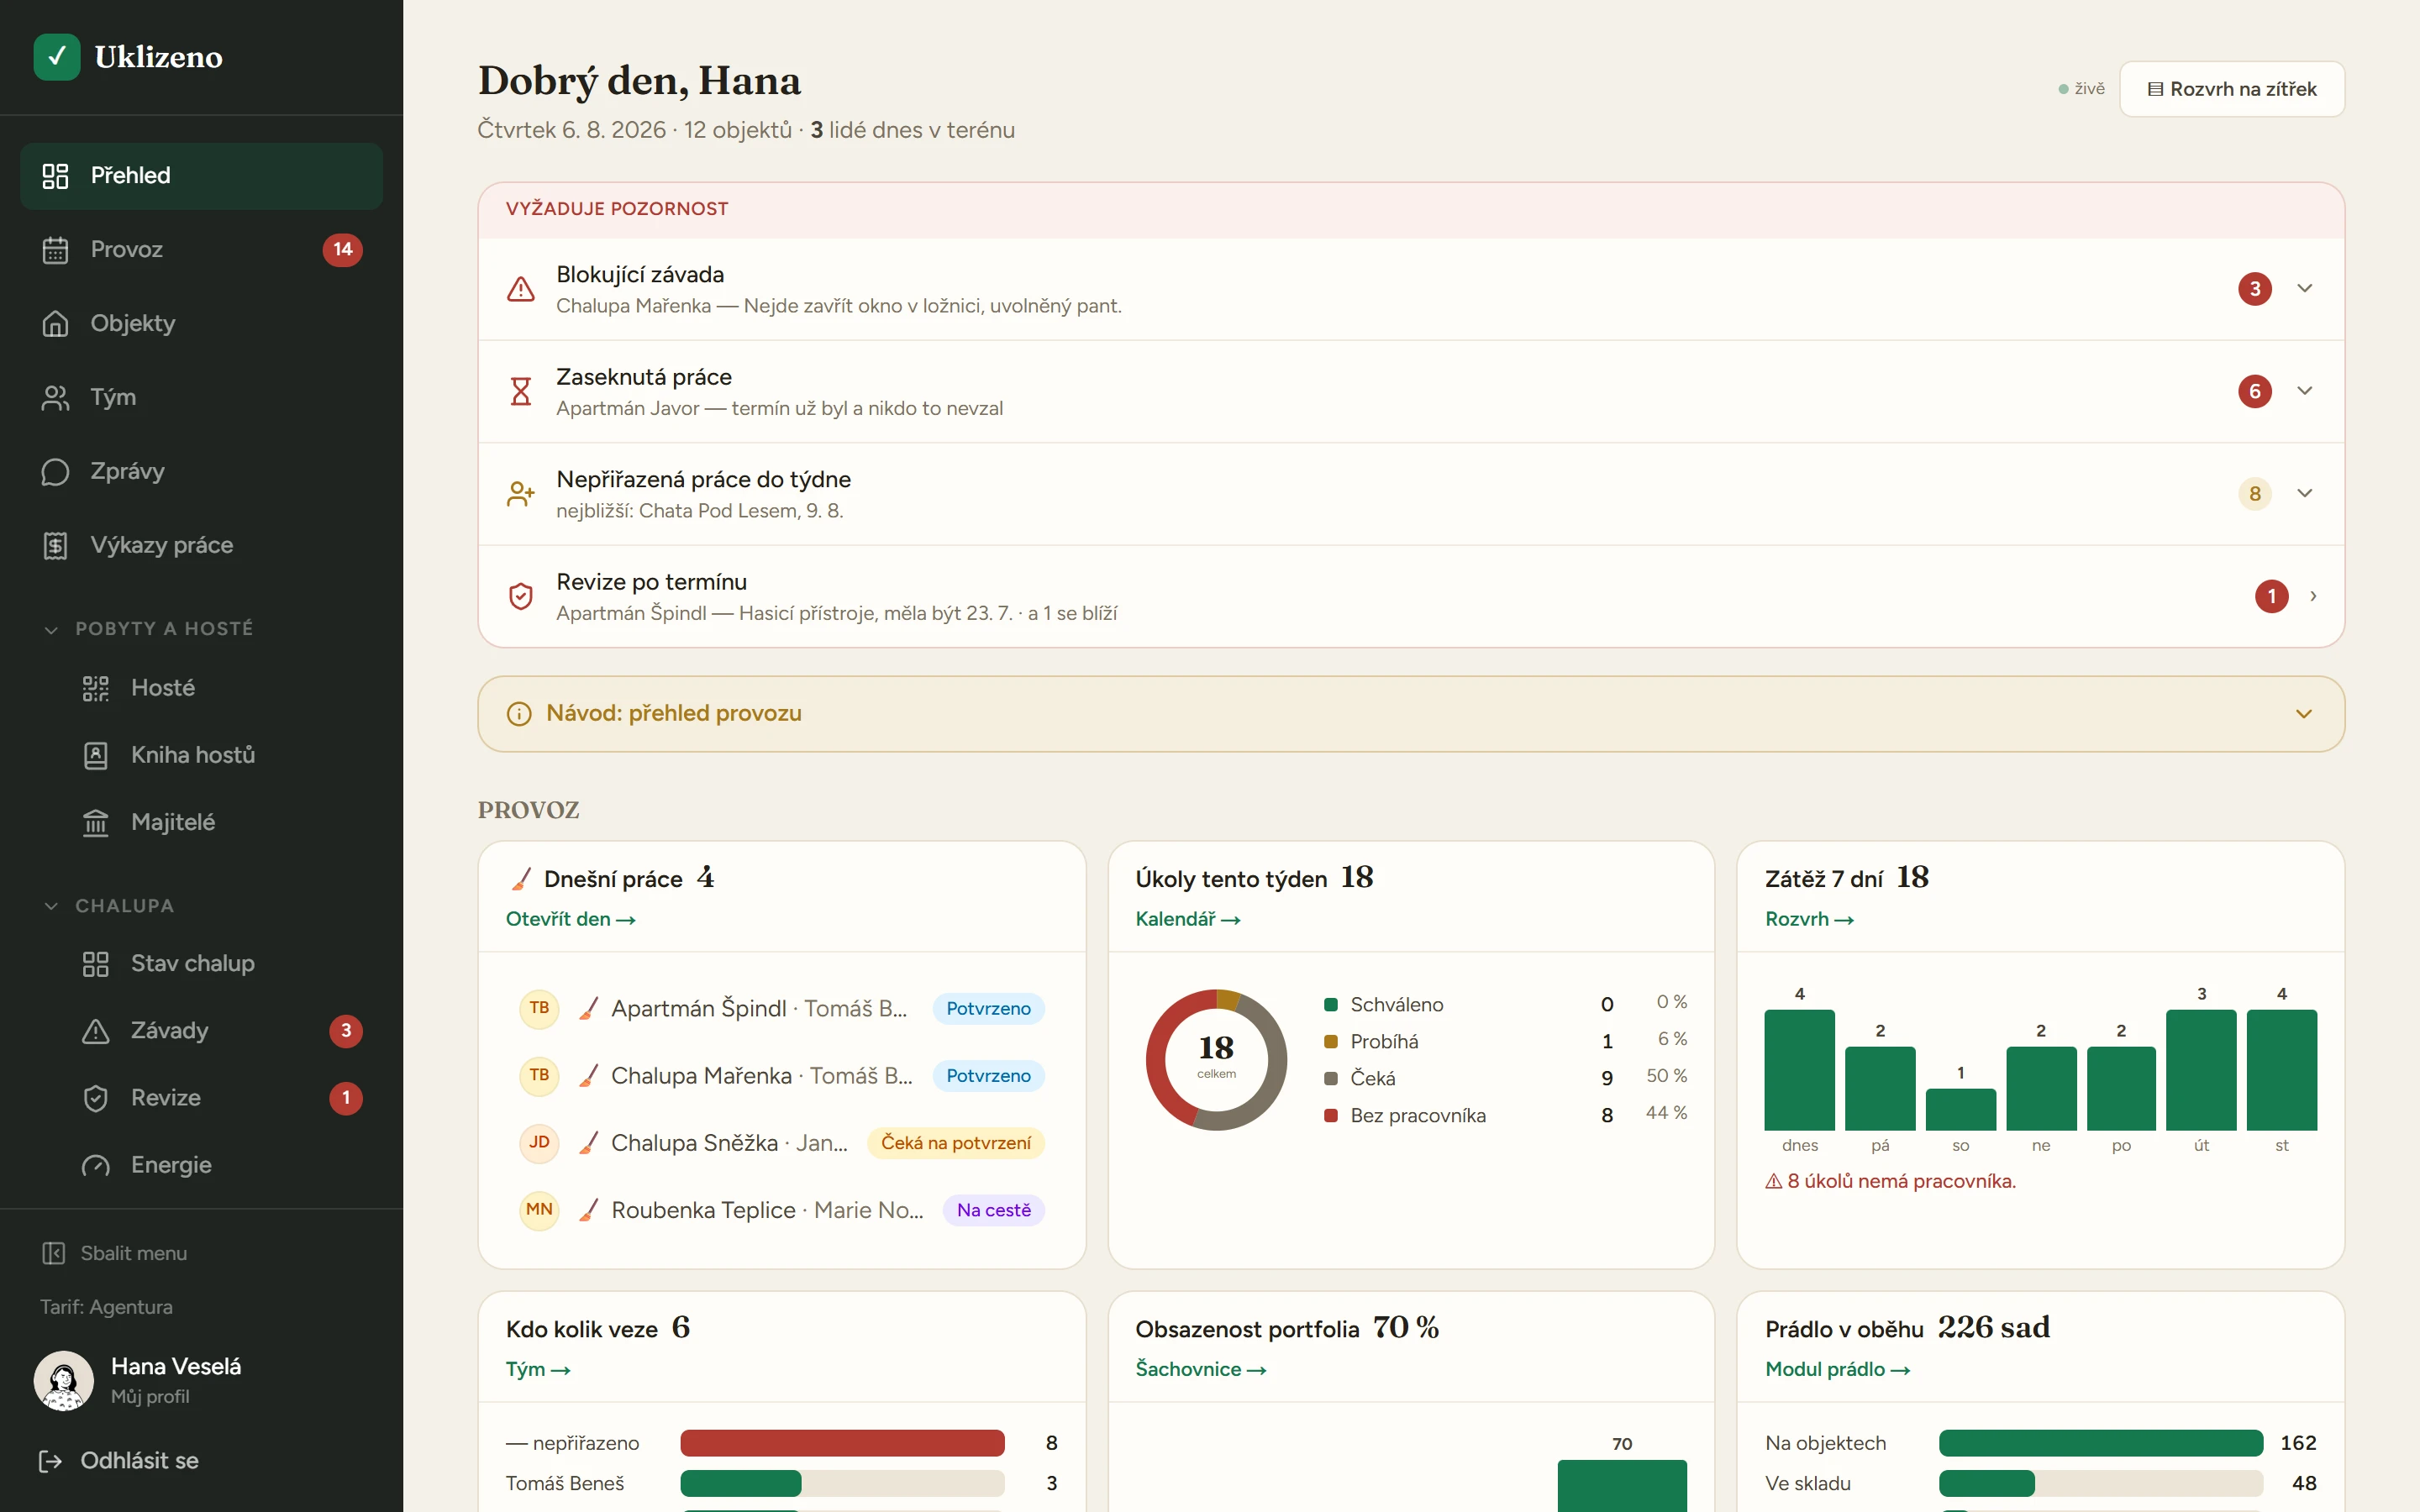Image resolution: width=2420 pixels, height=1512 pixels.
Task: Click the Hosté QR code icon
Action: (x=95, y=688)
